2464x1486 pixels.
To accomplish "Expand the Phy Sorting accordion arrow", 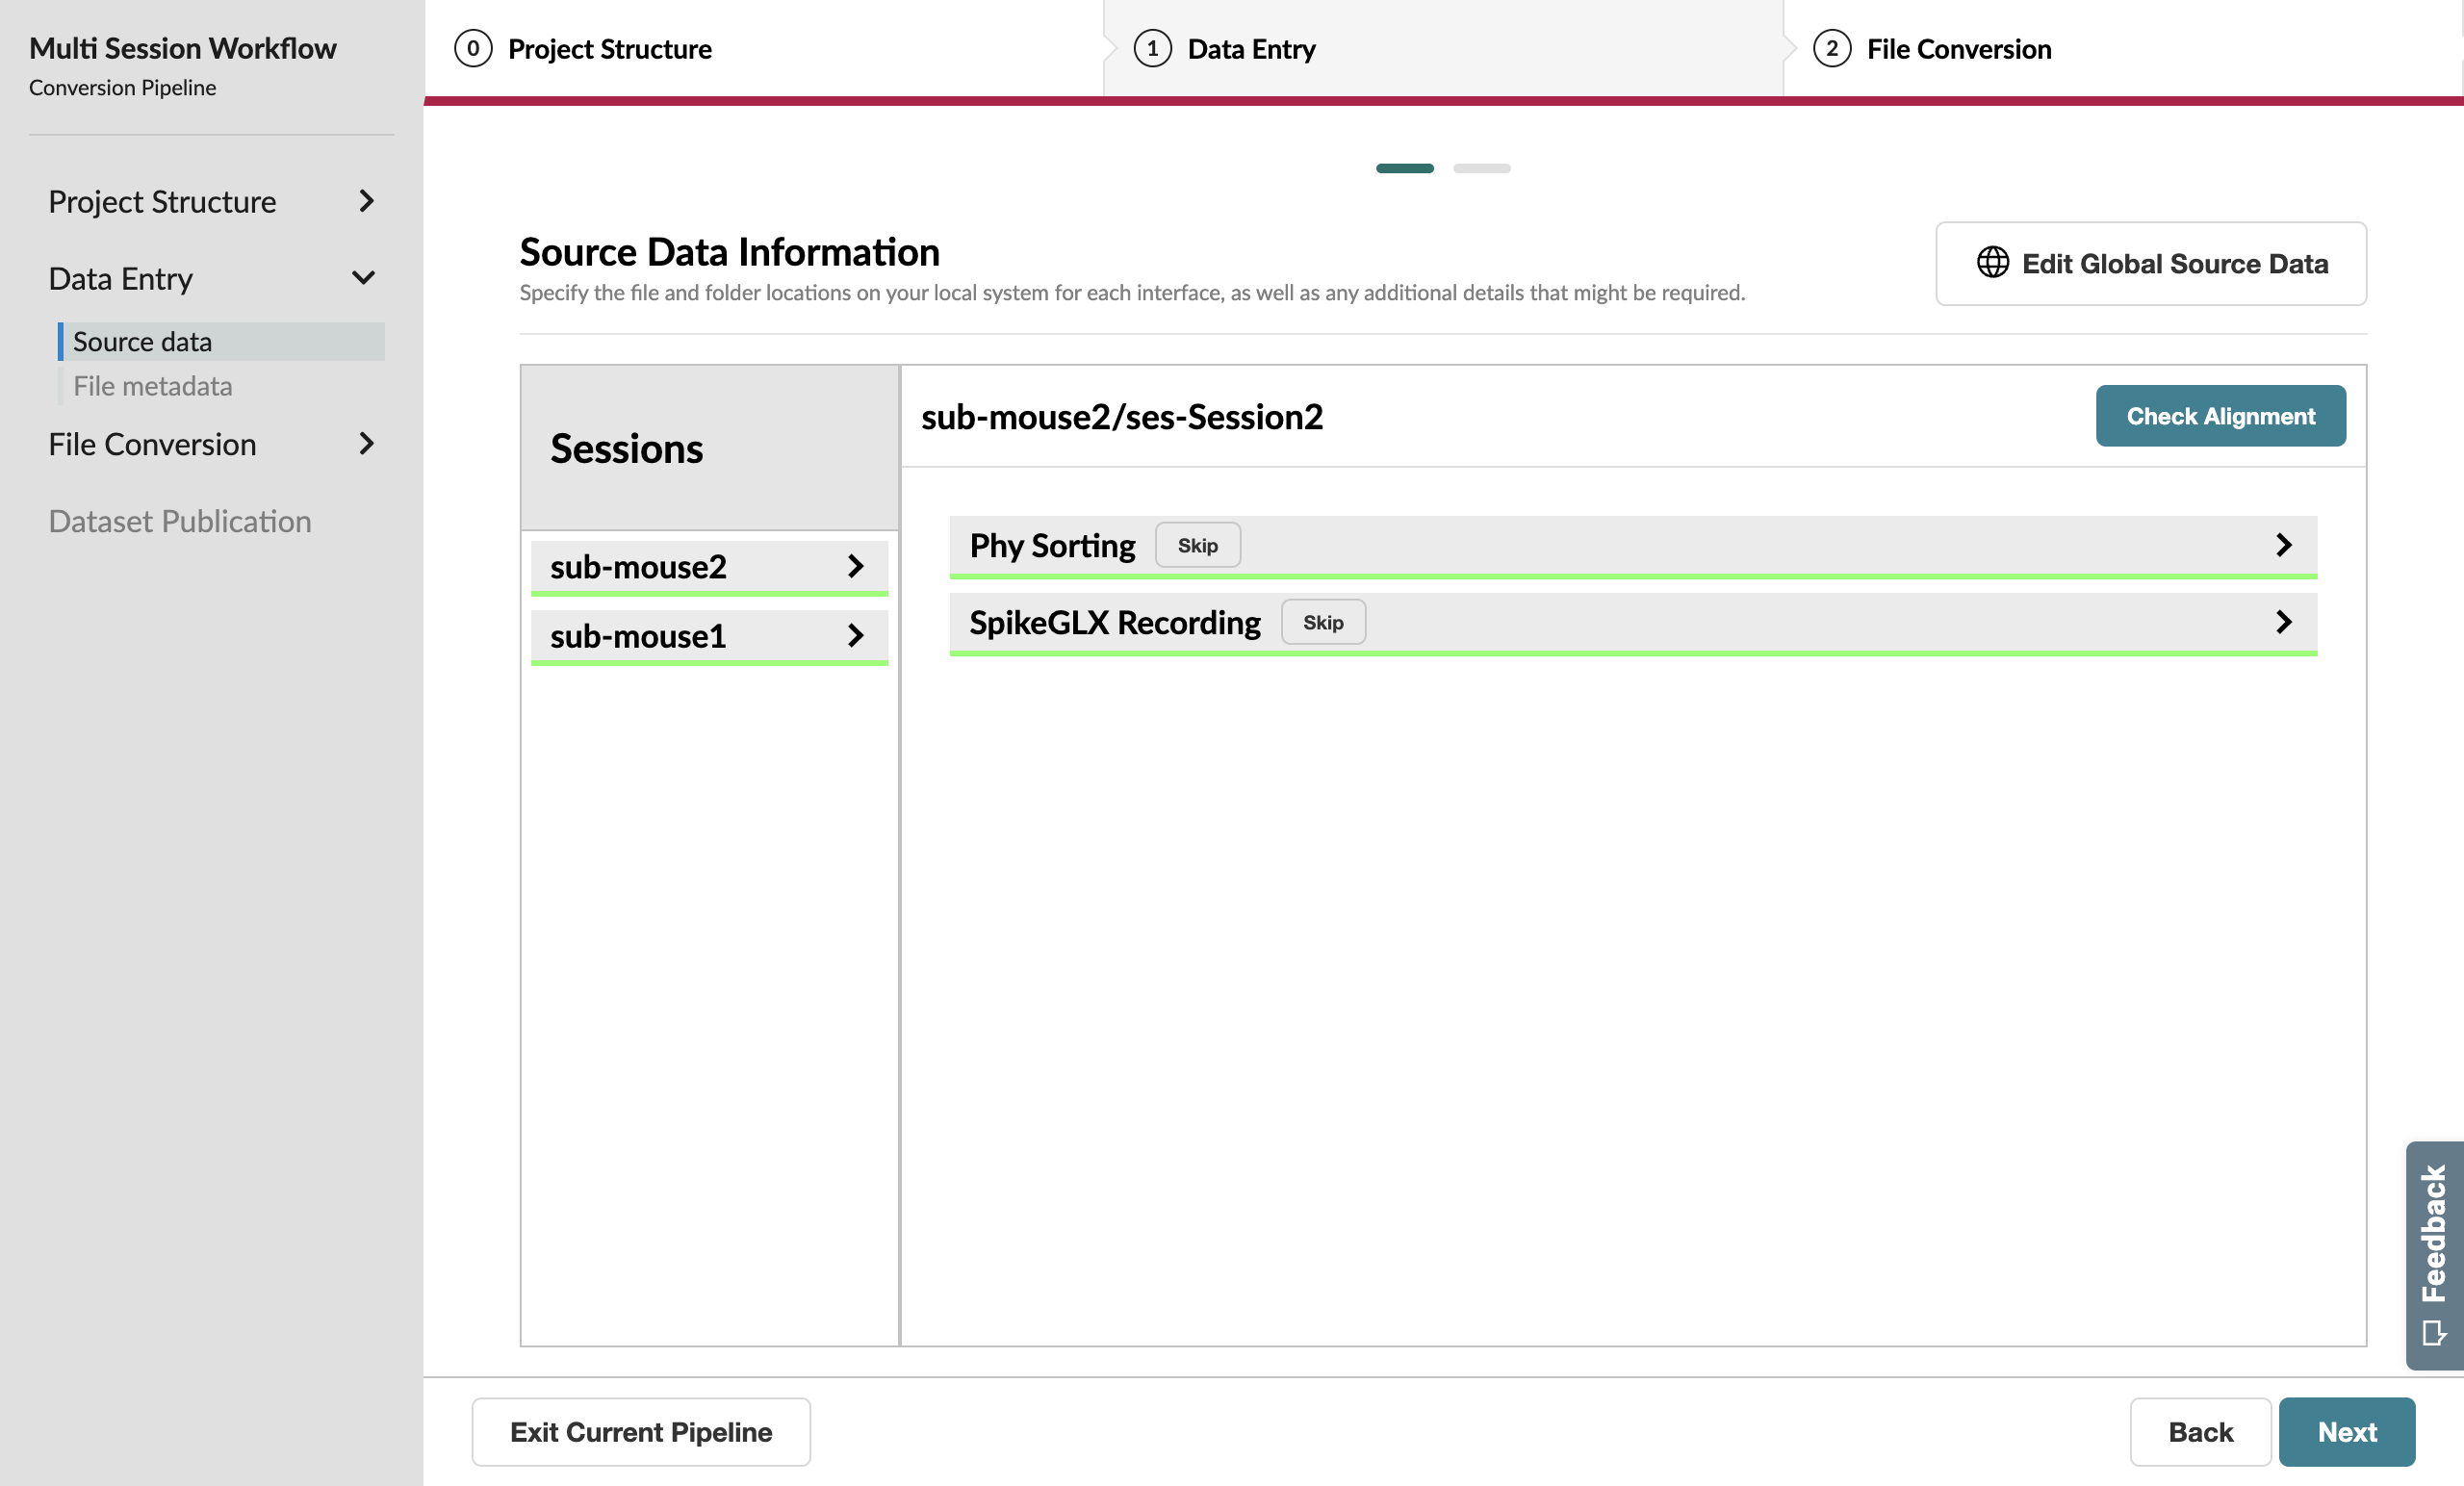I will coord(2283,545).
